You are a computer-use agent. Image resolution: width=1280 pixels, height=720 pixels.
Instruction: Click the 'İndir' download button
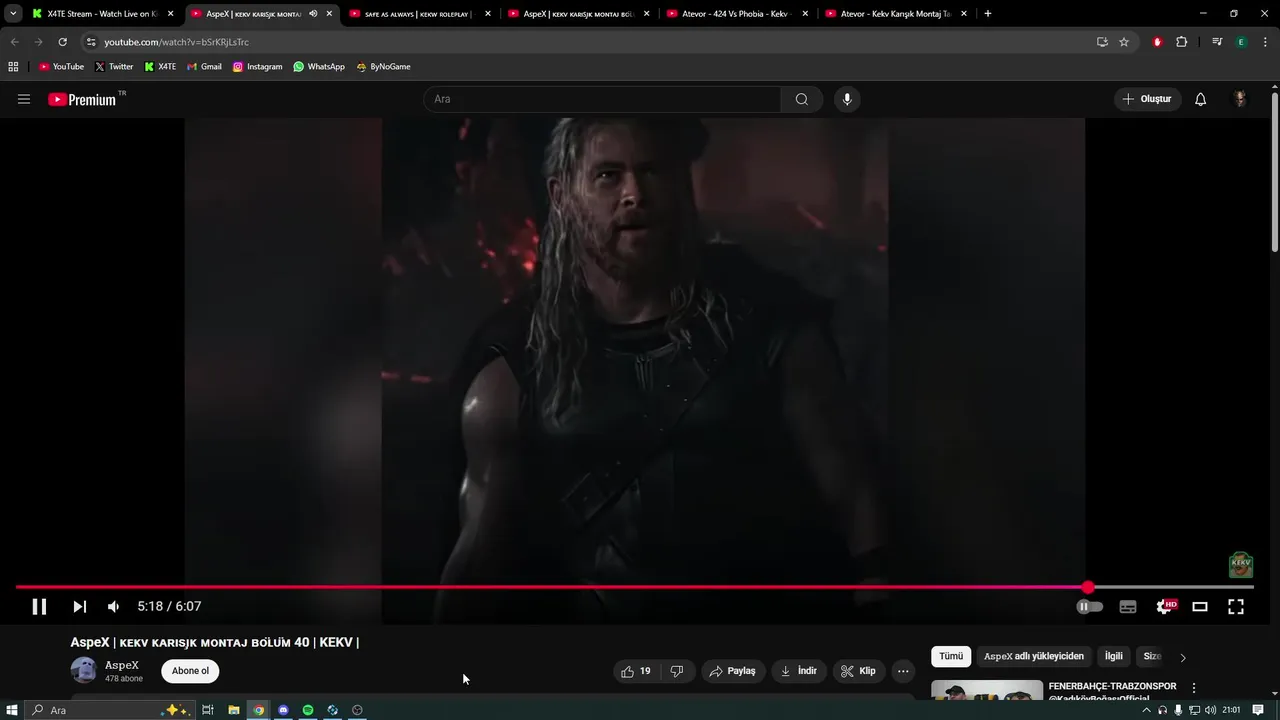pos(799,671)
